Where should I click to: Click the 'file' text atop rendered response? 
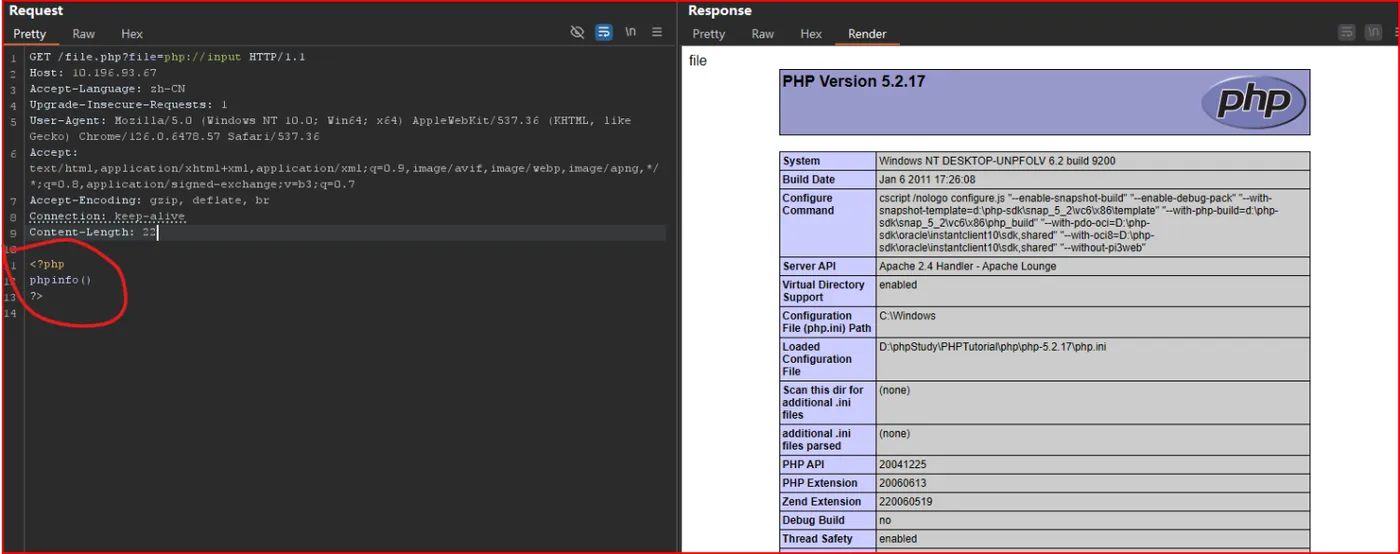[698, 61]
